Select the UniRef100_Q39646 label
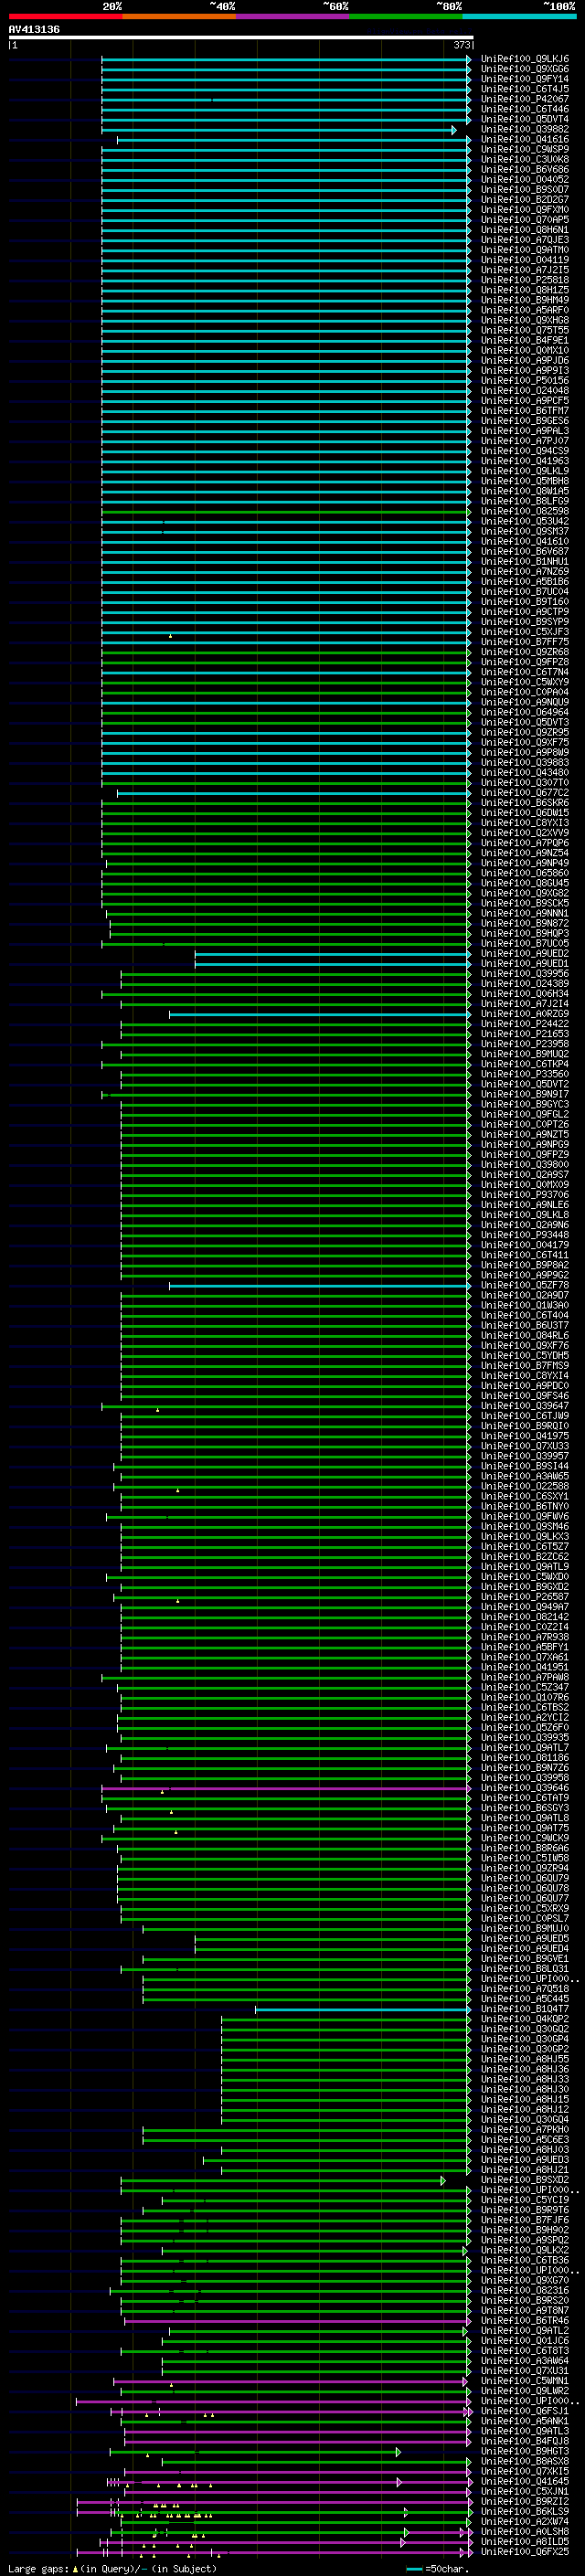 point(524,1788)
